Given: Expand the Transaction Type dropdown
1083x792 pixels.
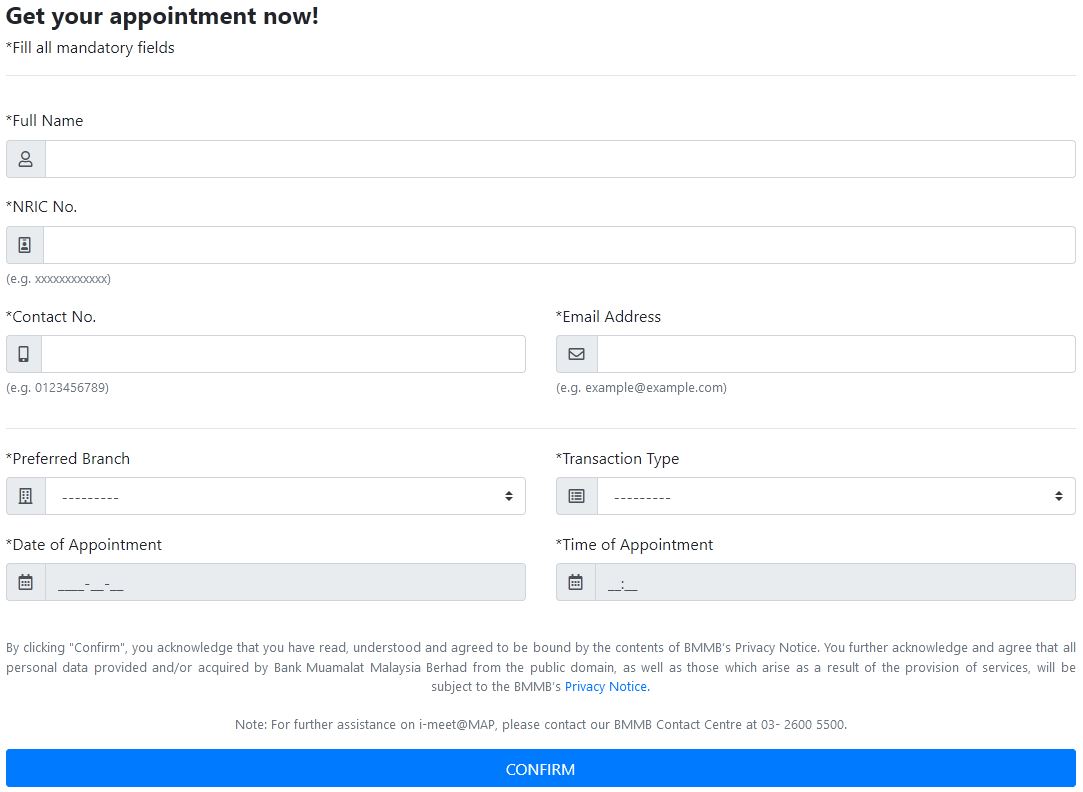Looking at the screenshot, I should coord(835,496).
